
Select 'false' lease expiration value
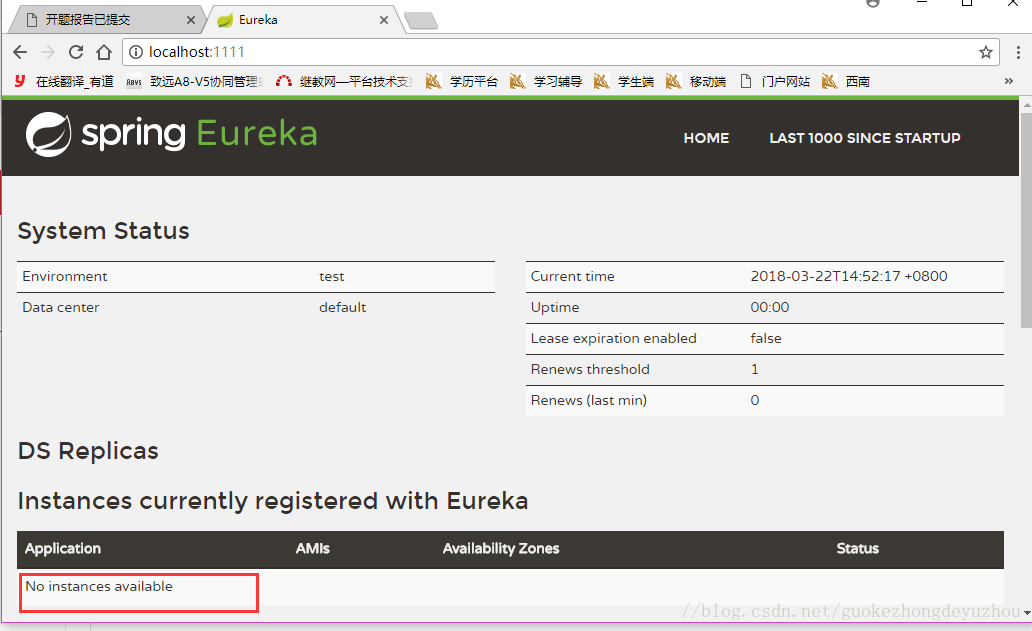click(766, 338)
